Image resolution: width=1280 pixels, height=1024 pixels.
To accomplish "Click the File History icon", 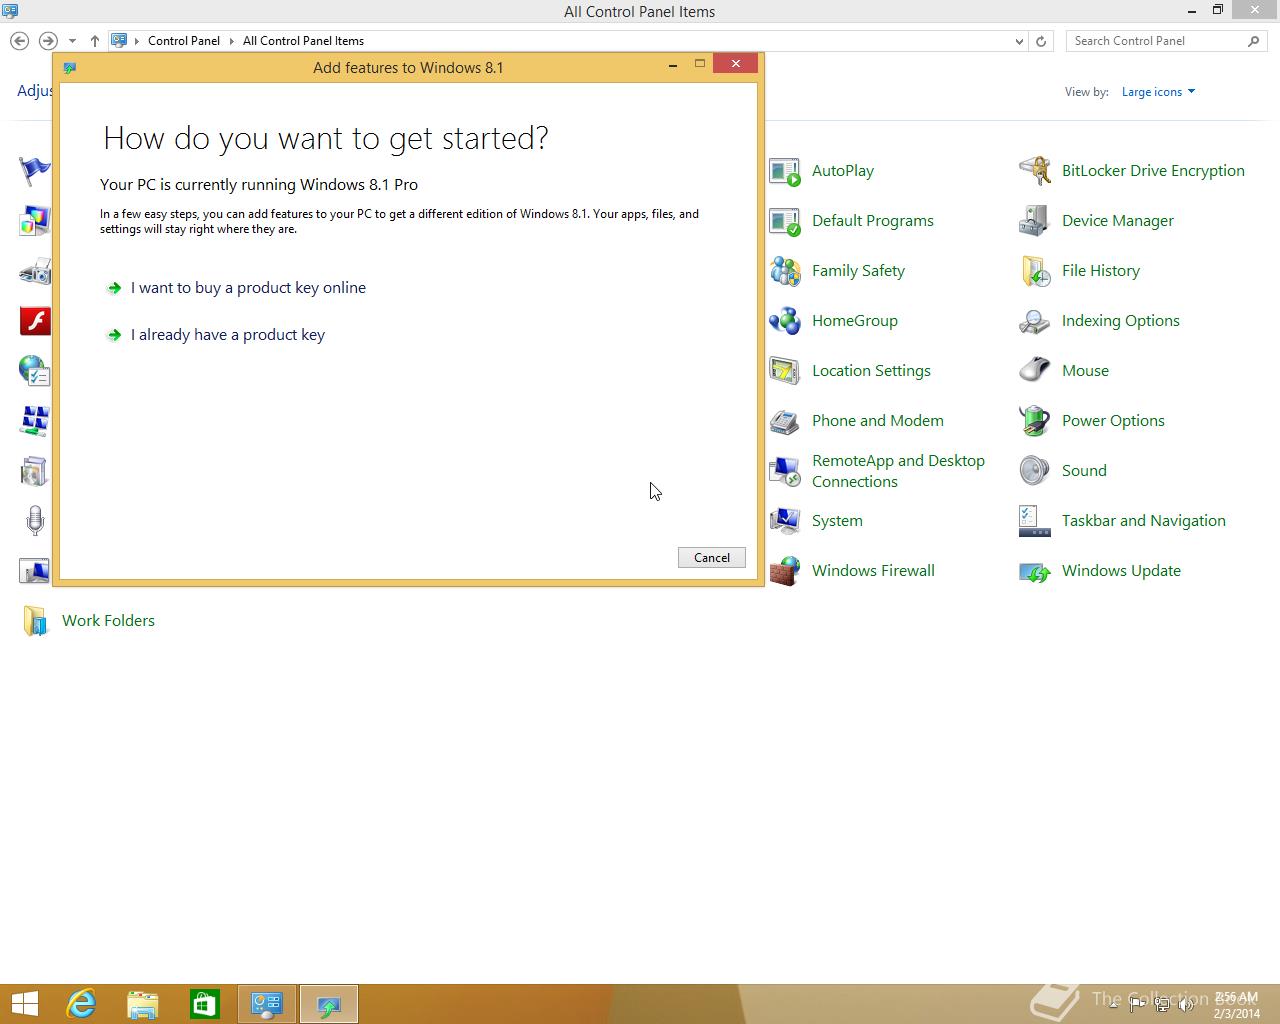I will pos(1035,271).
